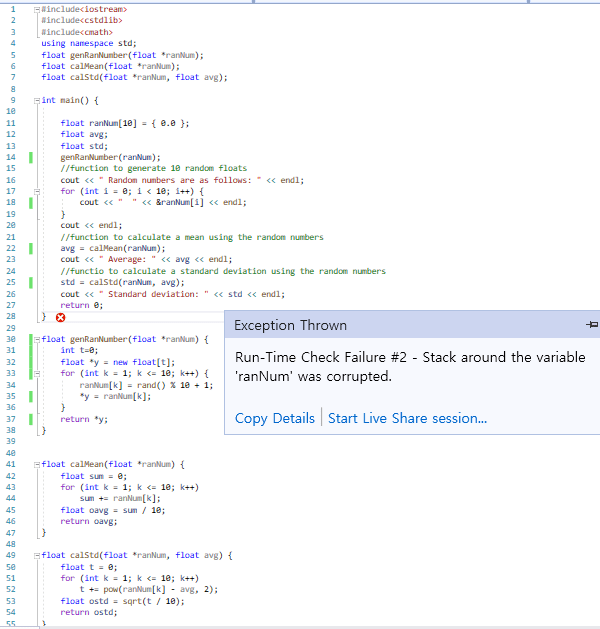Click the Copy Details link
Viewport: 600px width, 629px height.
(x=274, y=418)
